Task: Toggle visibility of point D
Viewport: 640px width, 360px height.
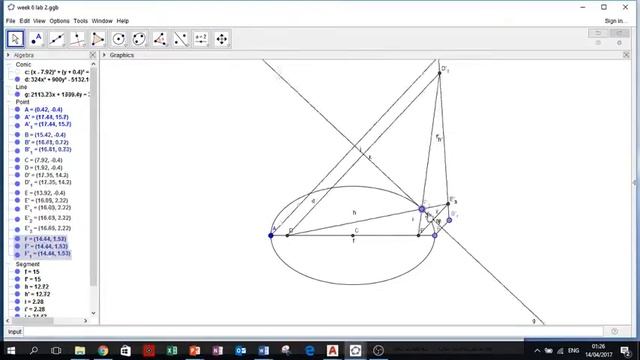Action: (x=18, y=167)
